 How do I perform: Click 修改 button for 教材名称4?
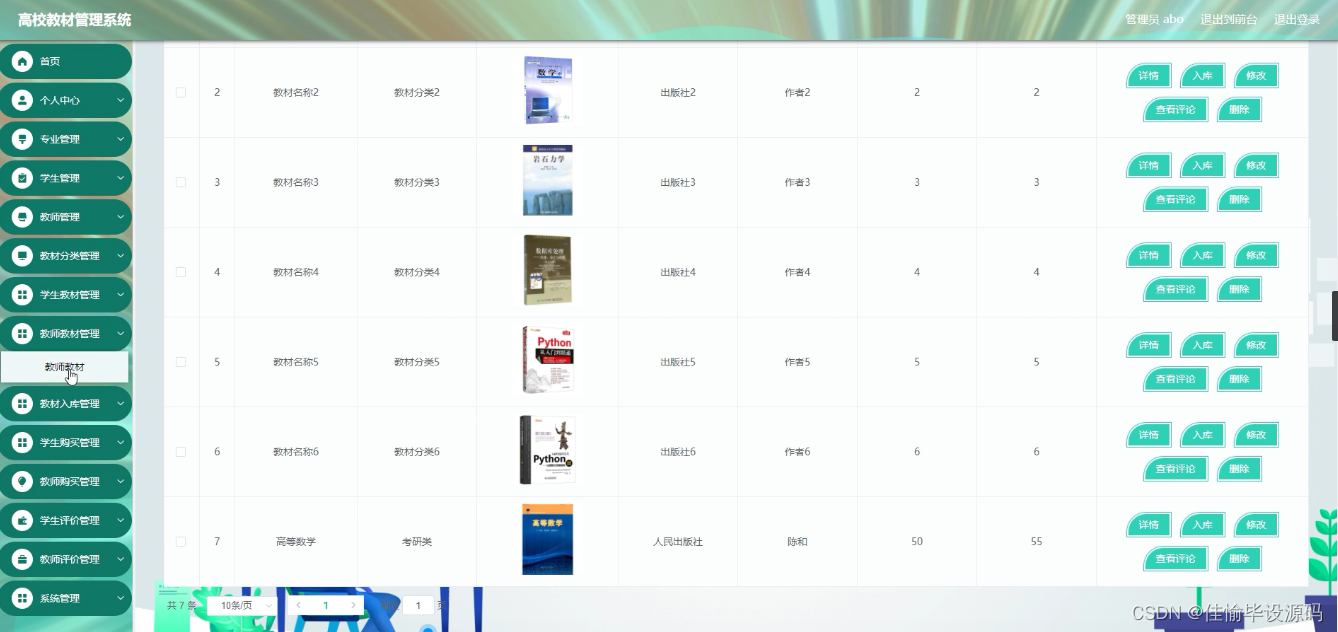click(x=1256, y=255)
